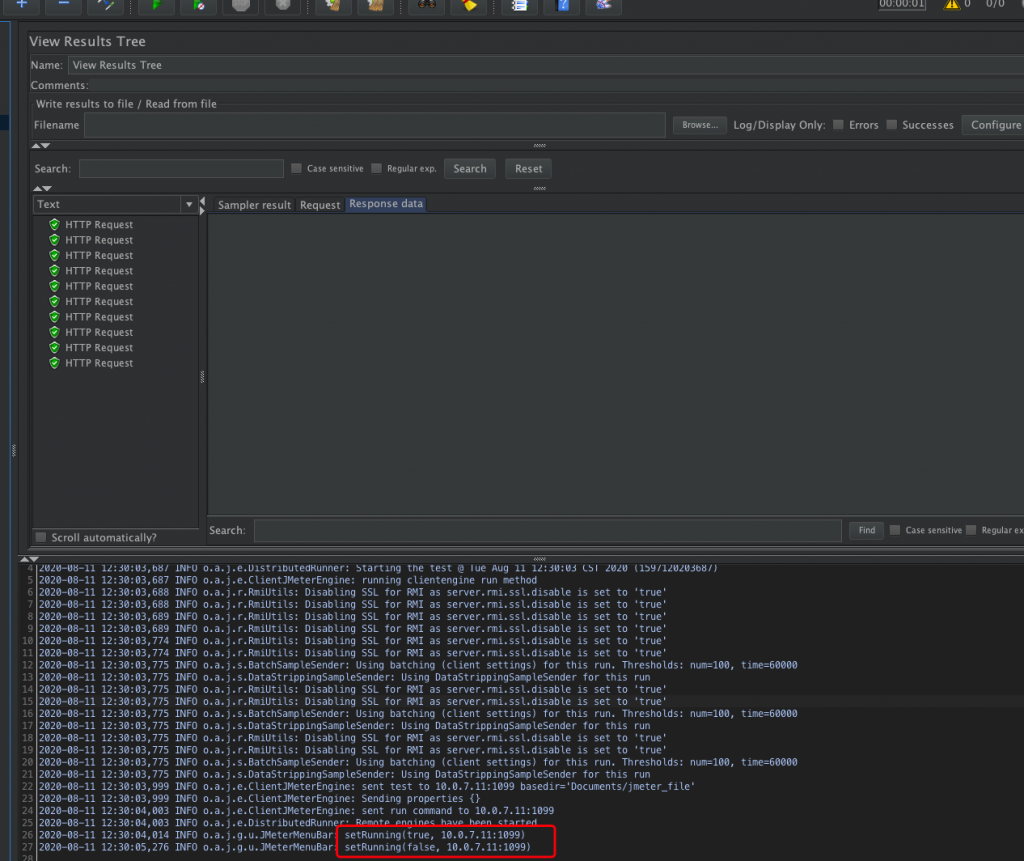Image resolution: width=1024 pixels, height=861 pixels.
Task: Select the first HTTP Request result
Action: pos(98,225)
